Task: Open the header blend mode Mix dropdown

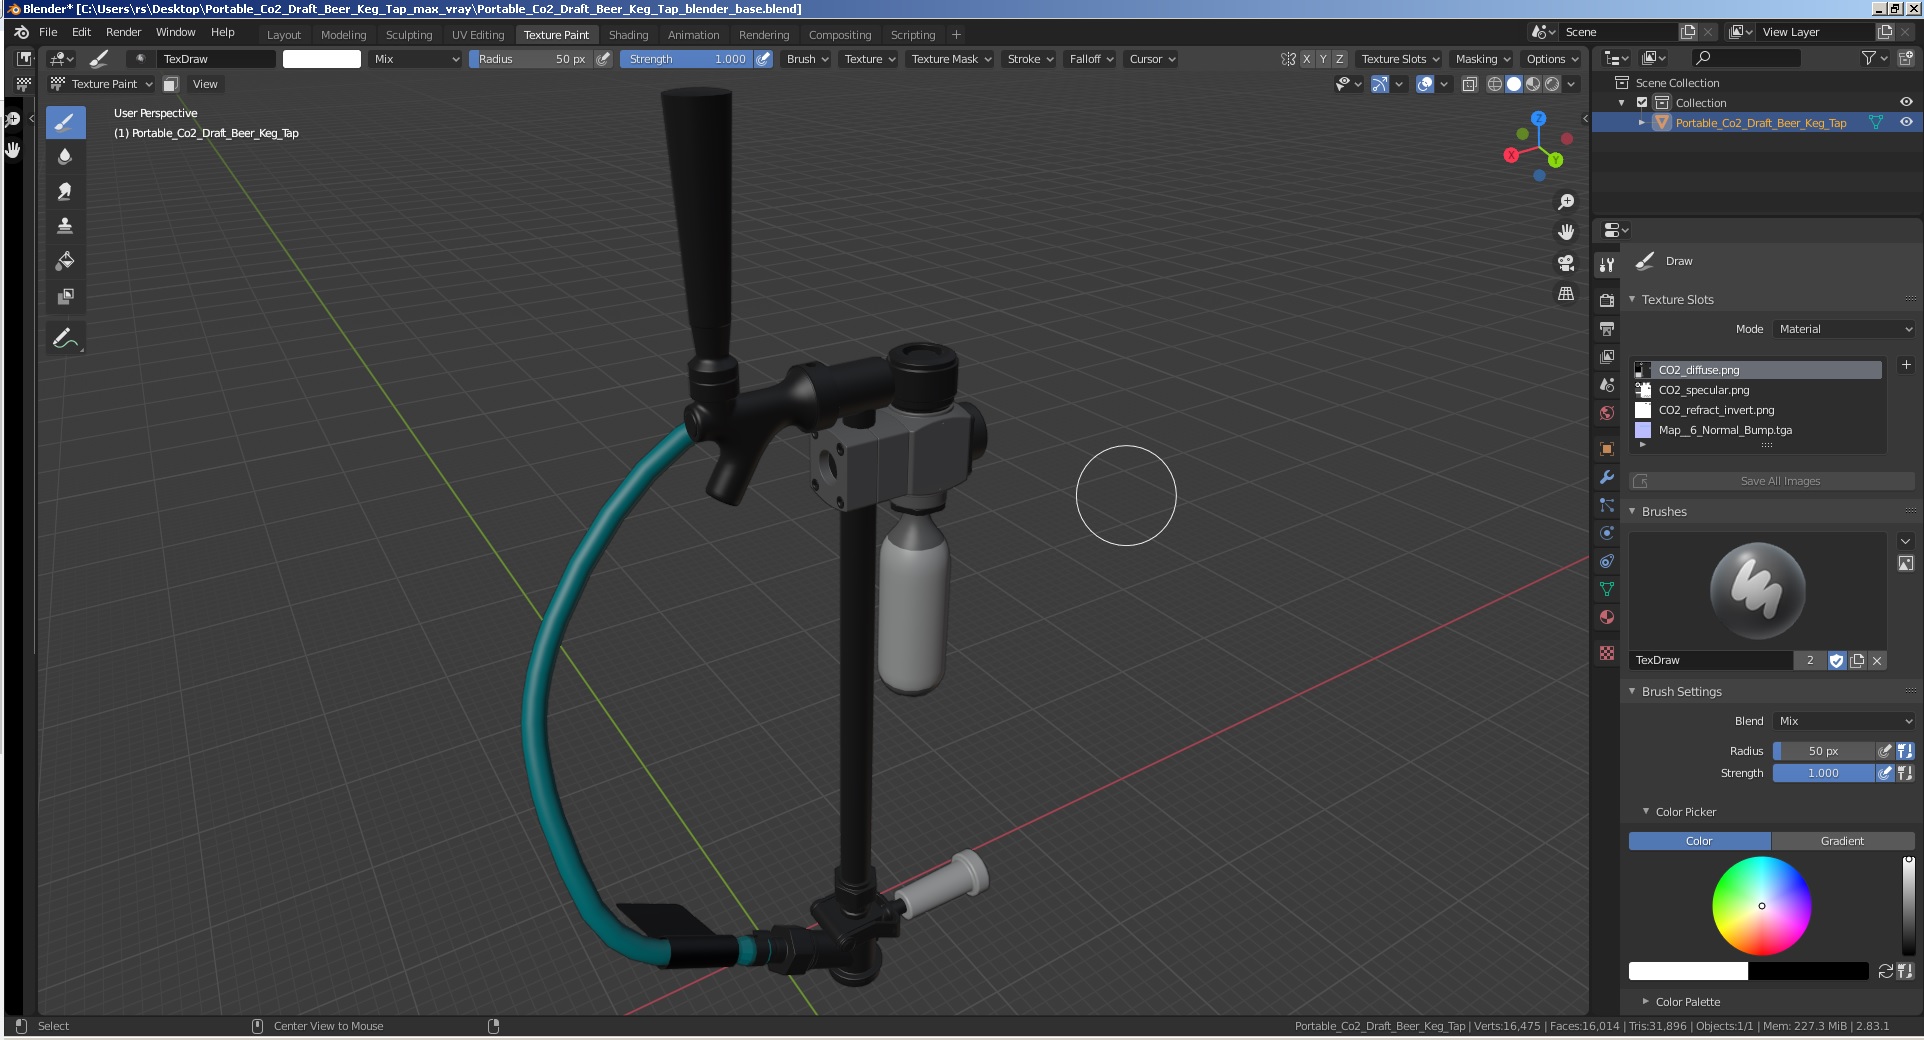Action: (x=416, y=59)
